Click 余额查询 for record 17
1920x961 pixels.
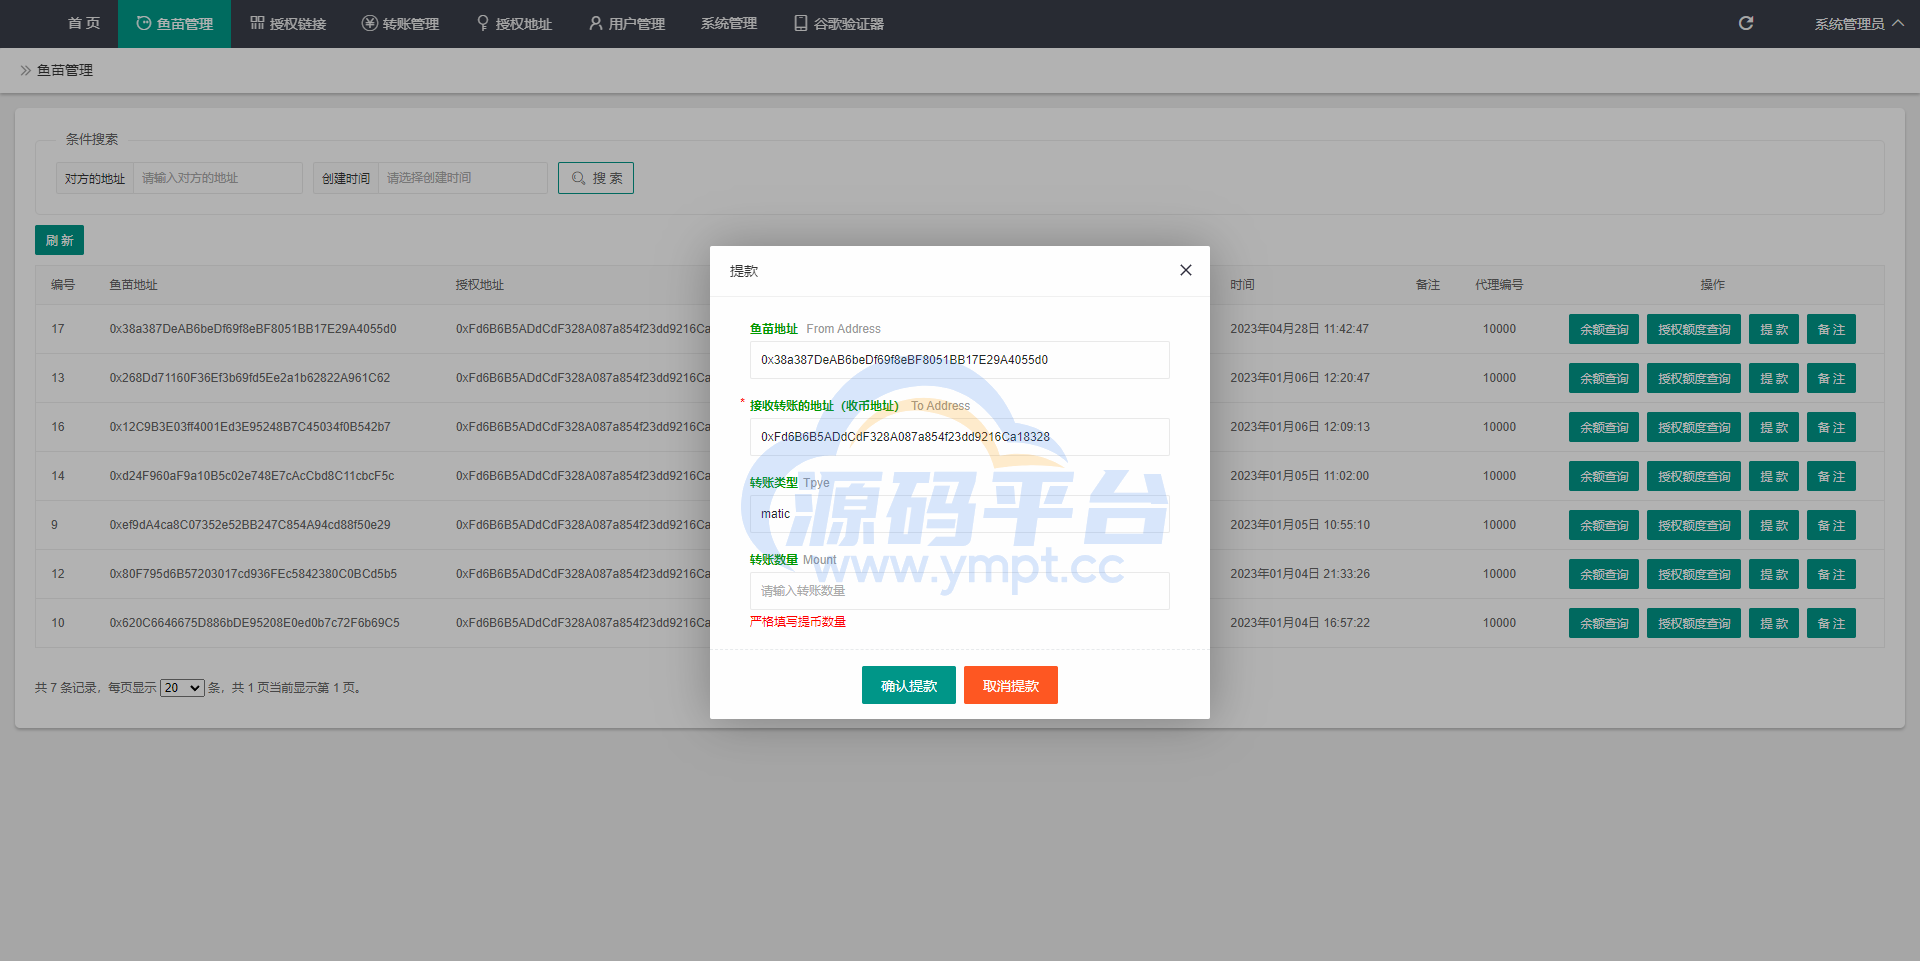(1603, 329)
